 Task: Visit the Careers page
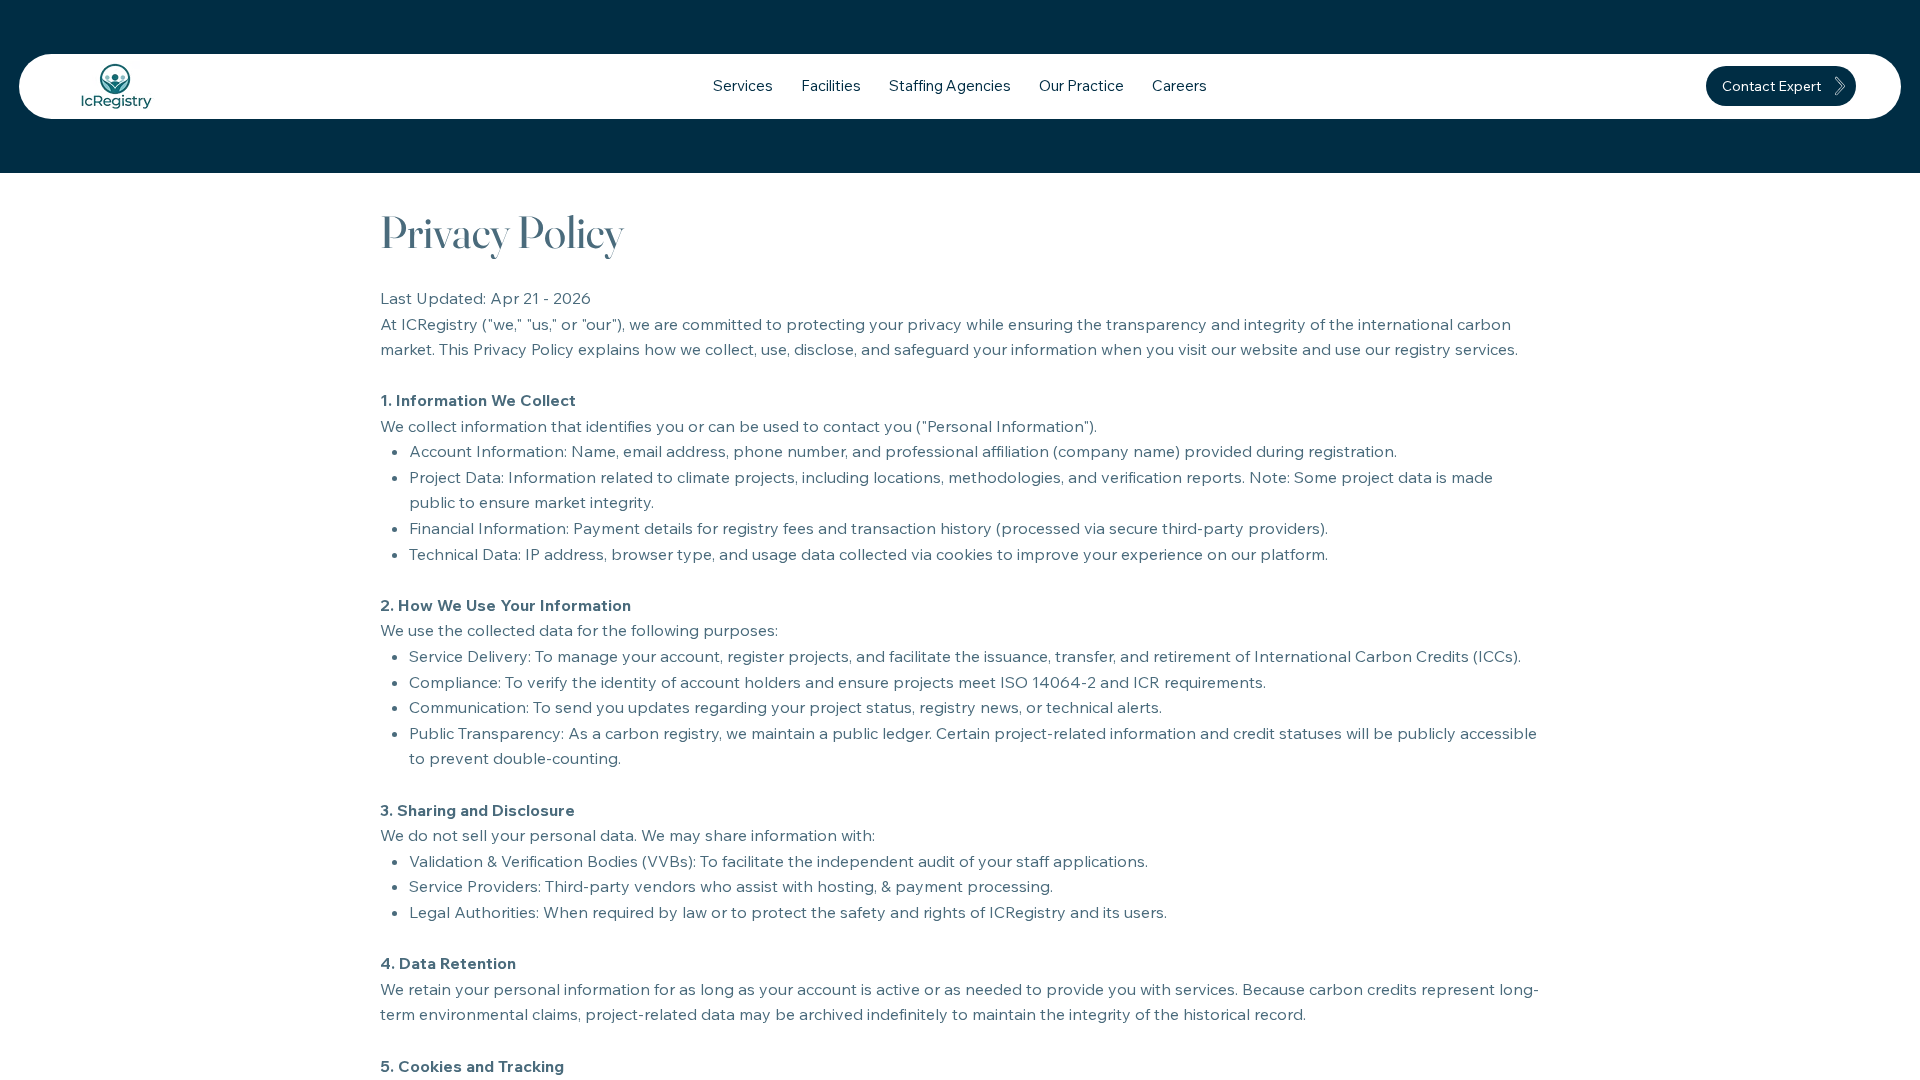pos(1179,86)
